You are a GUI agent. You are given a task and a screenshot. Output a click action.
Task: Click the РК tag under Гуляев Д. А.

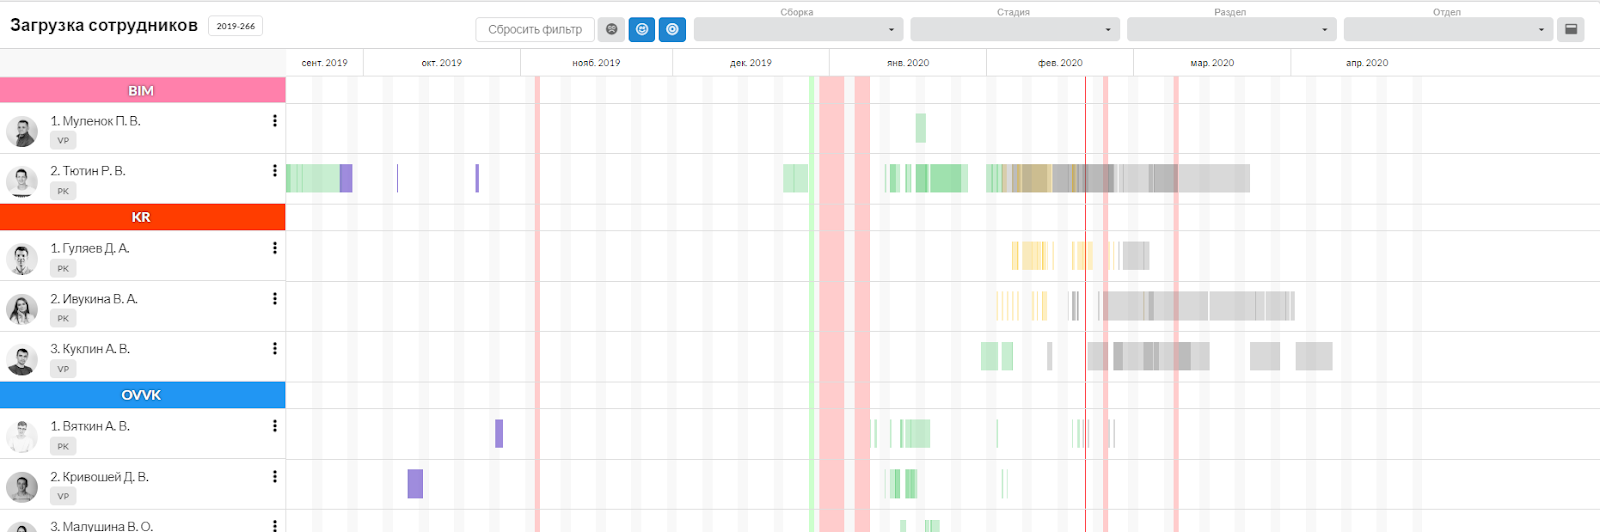63,268
